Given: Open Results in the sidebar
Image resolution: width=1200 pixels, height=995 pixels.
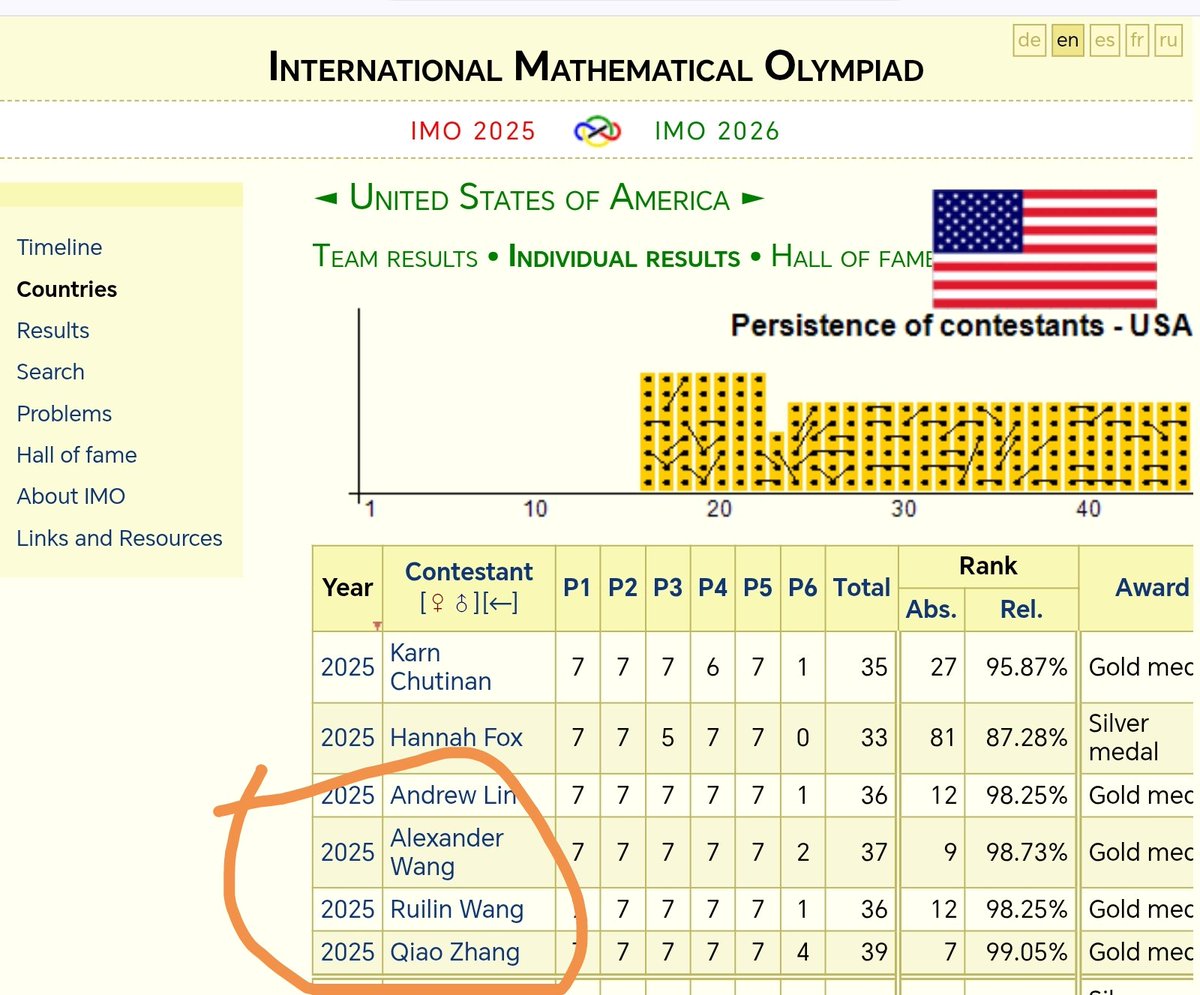Looking at the screenshot, I should click(53, 330).
